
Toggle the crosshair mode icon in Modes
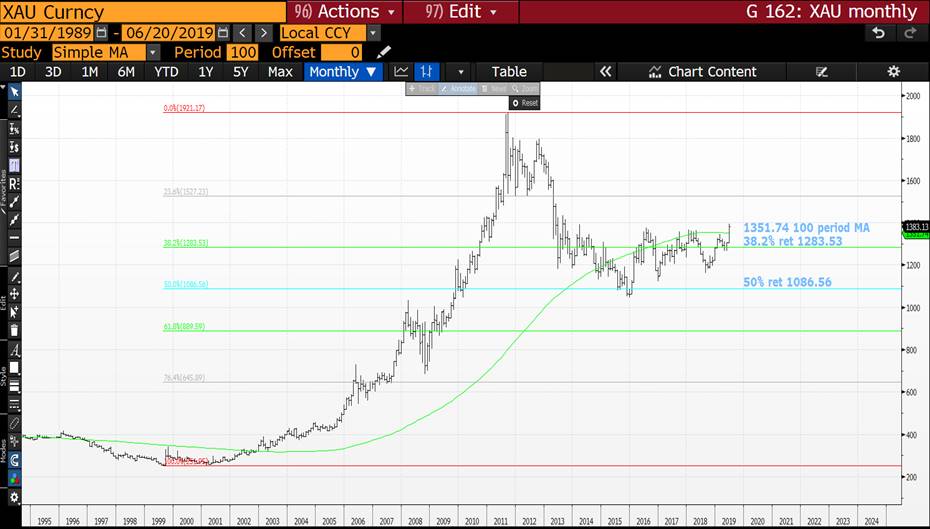14,442
